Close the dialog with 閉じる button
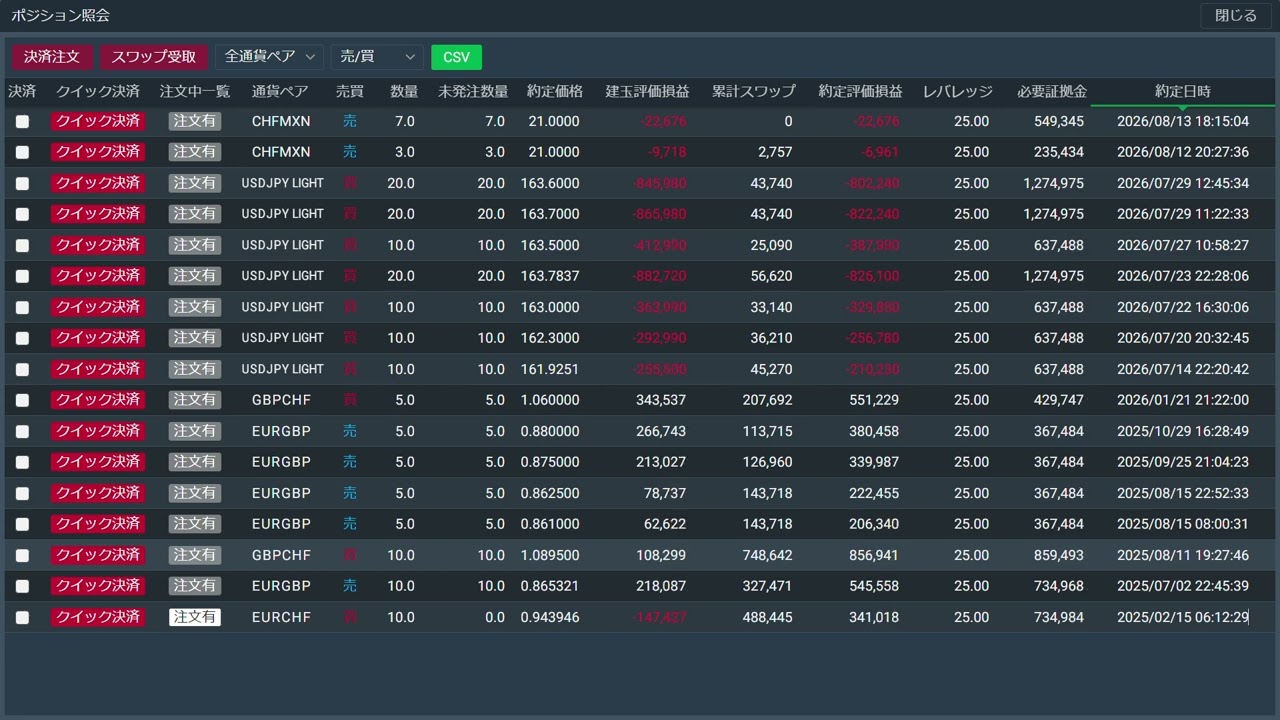 1236,16
